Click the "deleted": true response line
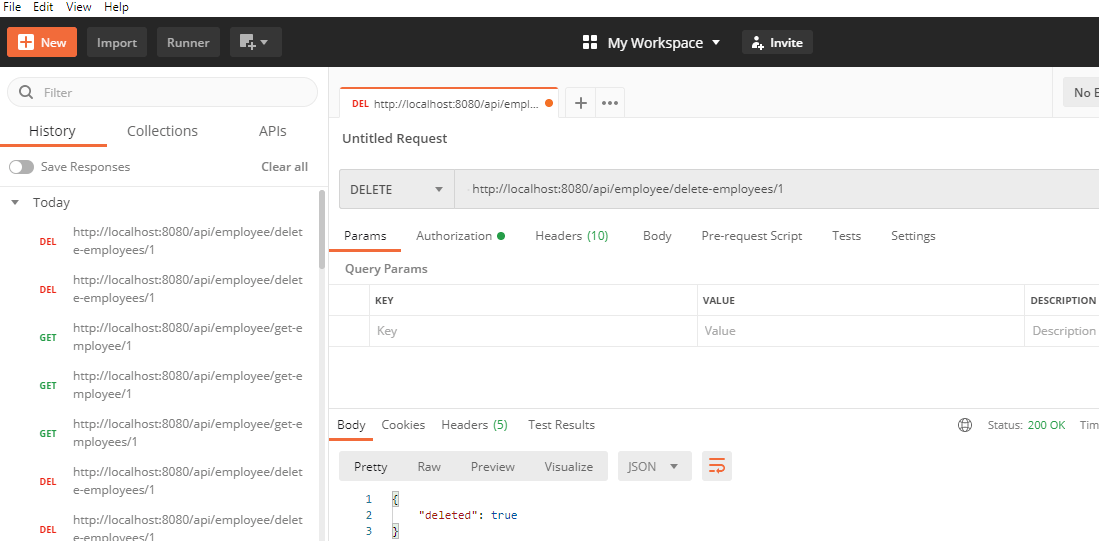The image size is (1099, 541). [467, 515]
